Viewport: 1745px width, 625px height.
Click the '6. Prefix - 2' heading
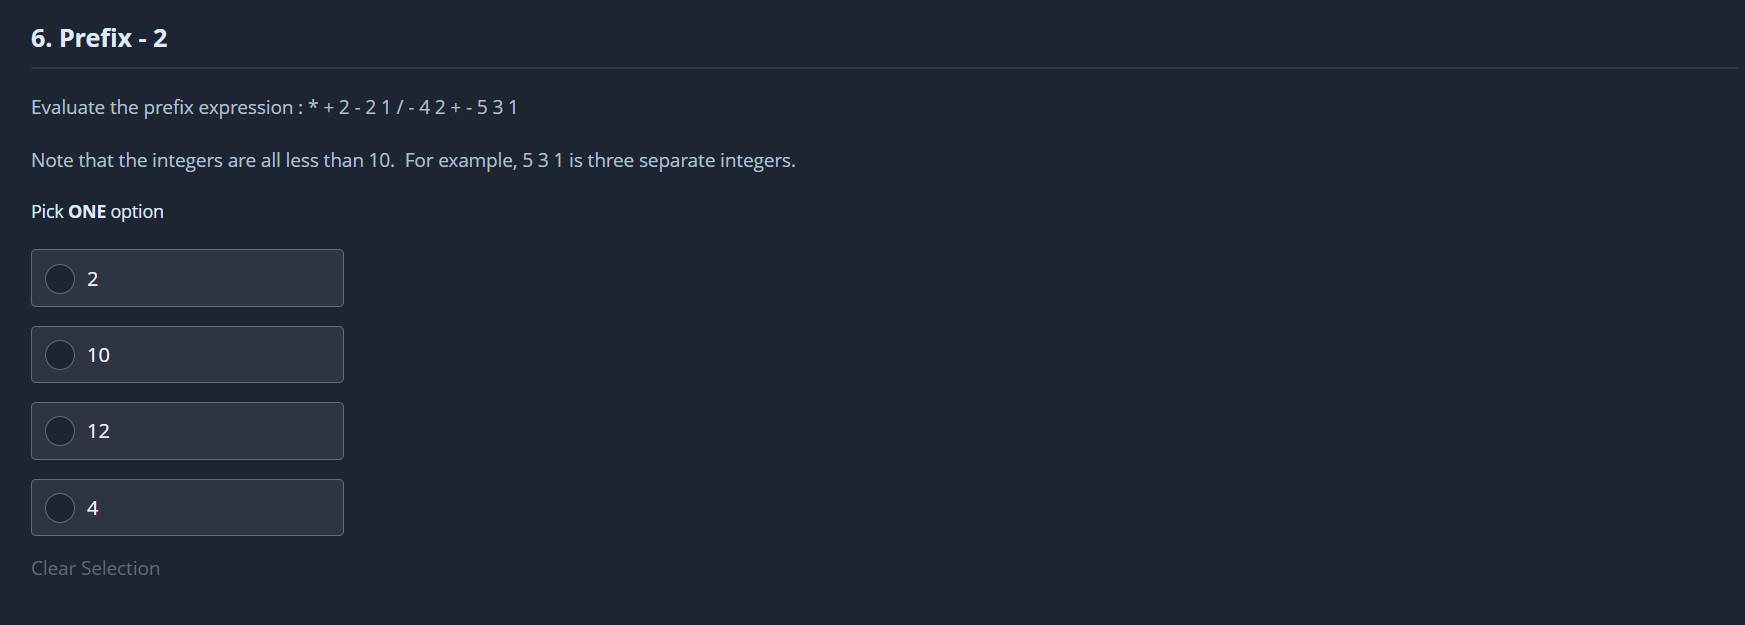coord(99,38)
